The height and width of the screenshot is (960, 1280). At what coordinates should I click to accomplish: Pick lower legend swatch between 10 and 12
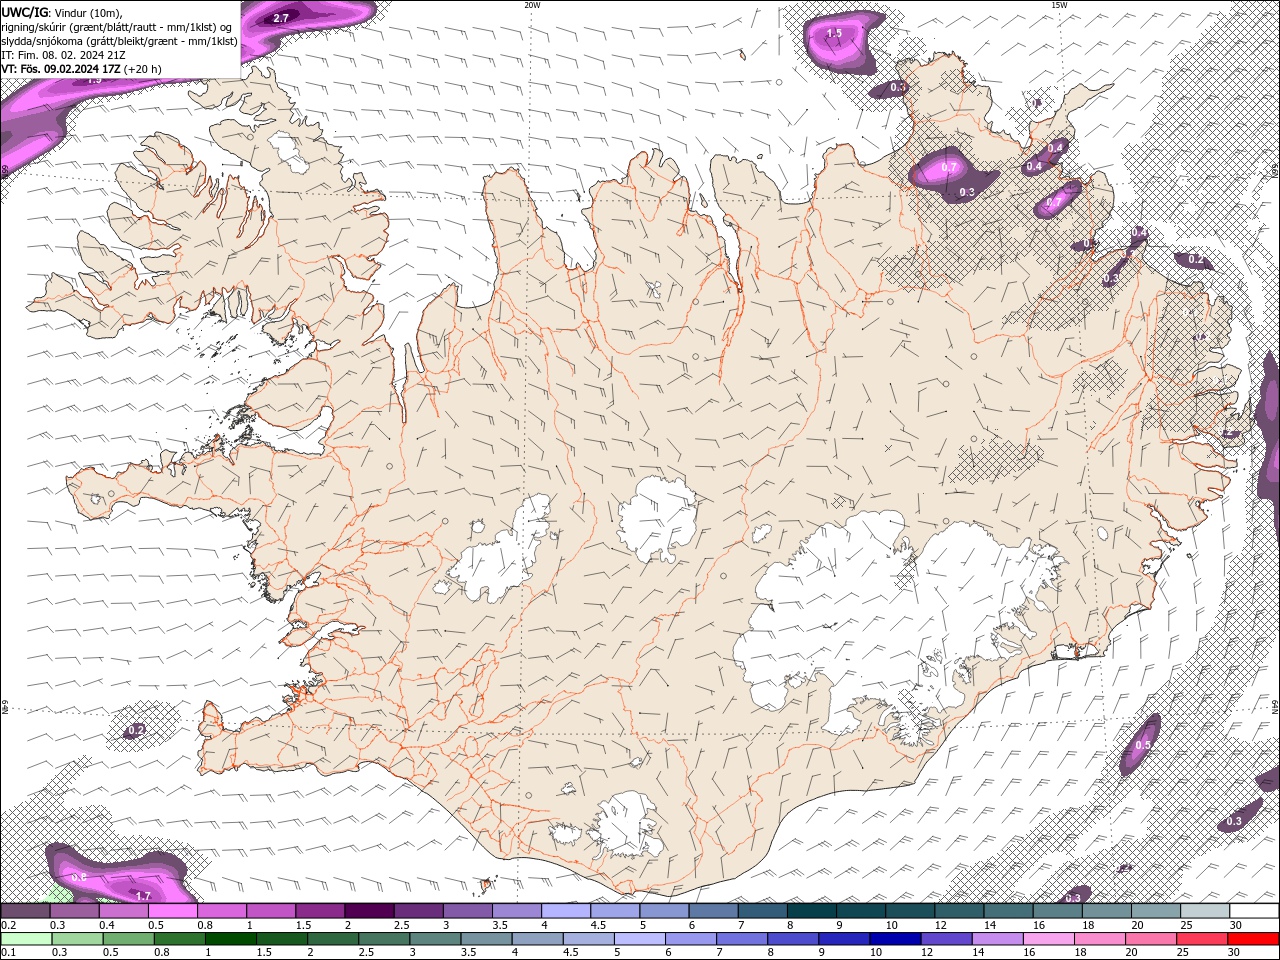[895, 939]
